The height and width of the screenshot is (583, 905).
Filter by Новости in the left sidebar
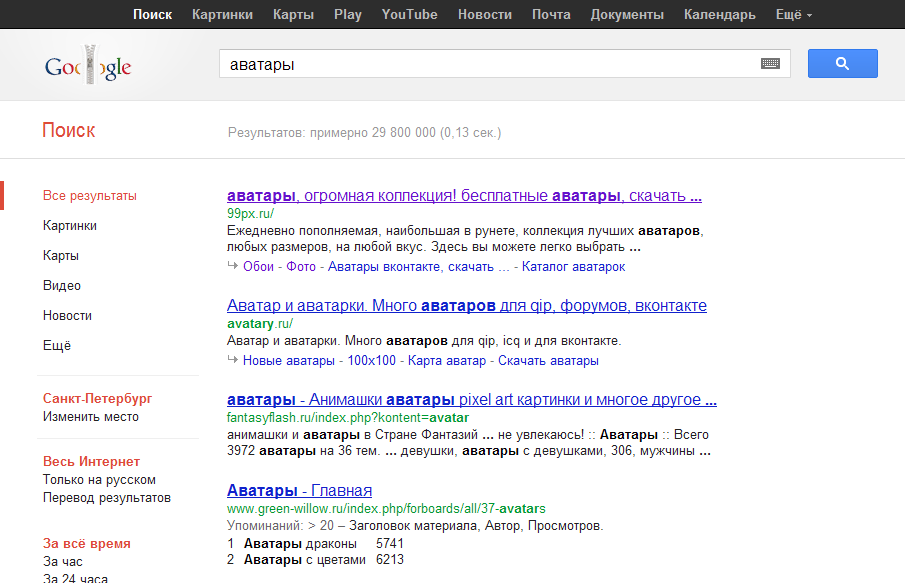(67, 316)
